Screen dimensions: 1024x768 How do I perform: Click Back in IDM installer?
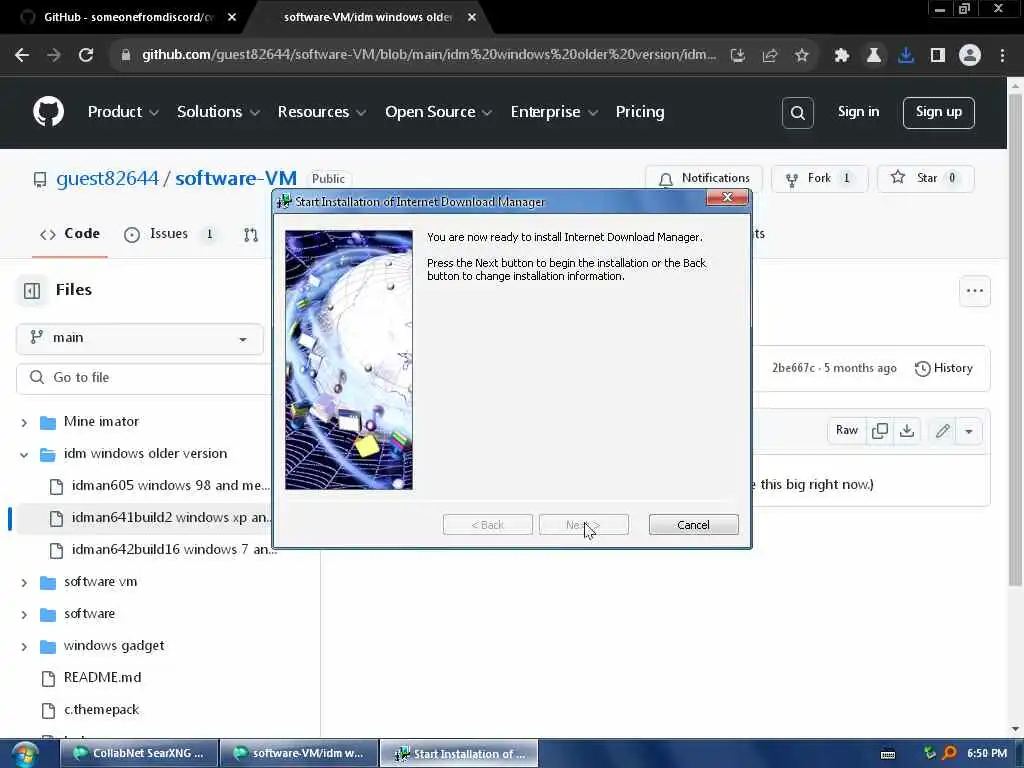click(487, 524)
